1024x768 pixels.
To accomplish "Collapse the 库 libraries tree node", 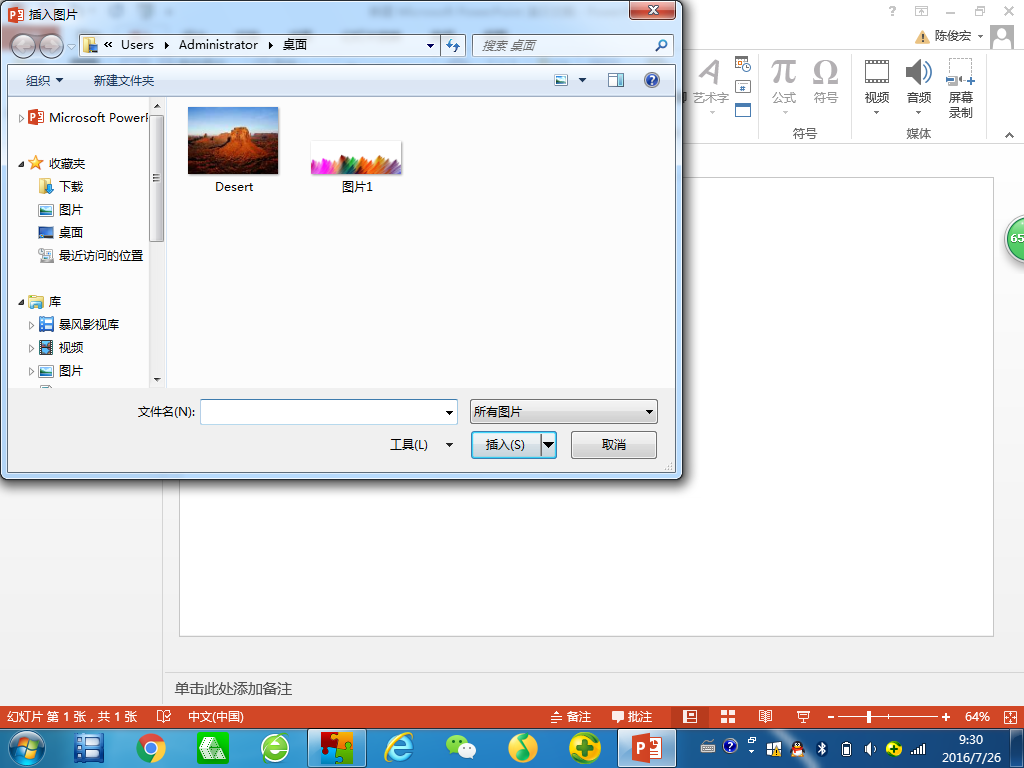I will point(21,302).
